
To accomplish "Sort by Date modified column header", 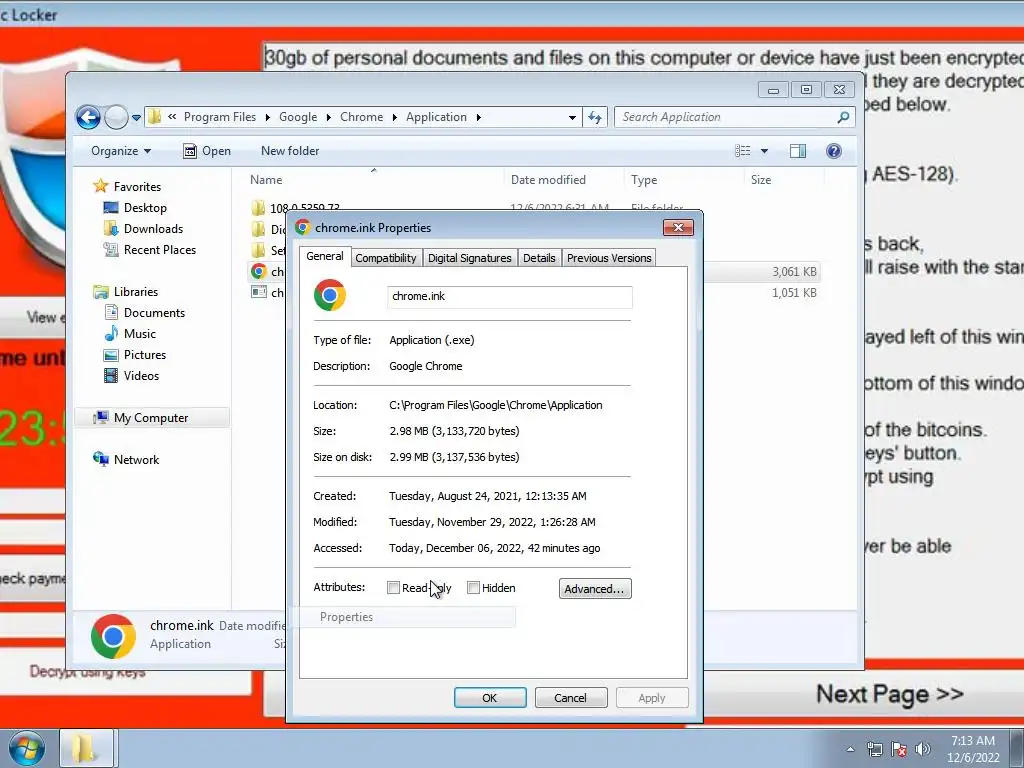I will [548, 180].
